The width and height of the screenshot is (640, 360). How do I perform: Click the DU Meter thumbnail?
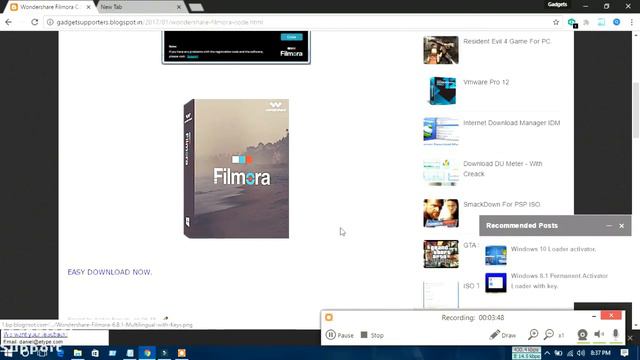coord(441,172)
